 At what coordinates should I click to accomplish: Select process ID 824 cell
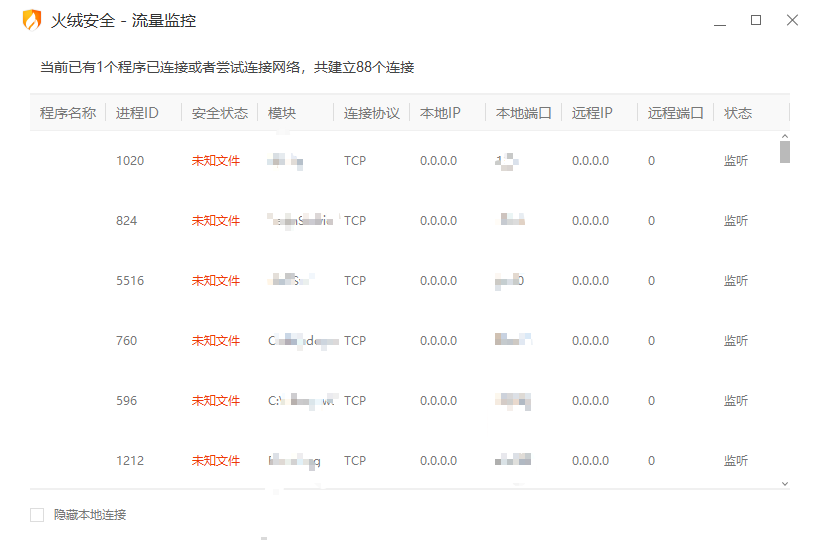[127, 221]
